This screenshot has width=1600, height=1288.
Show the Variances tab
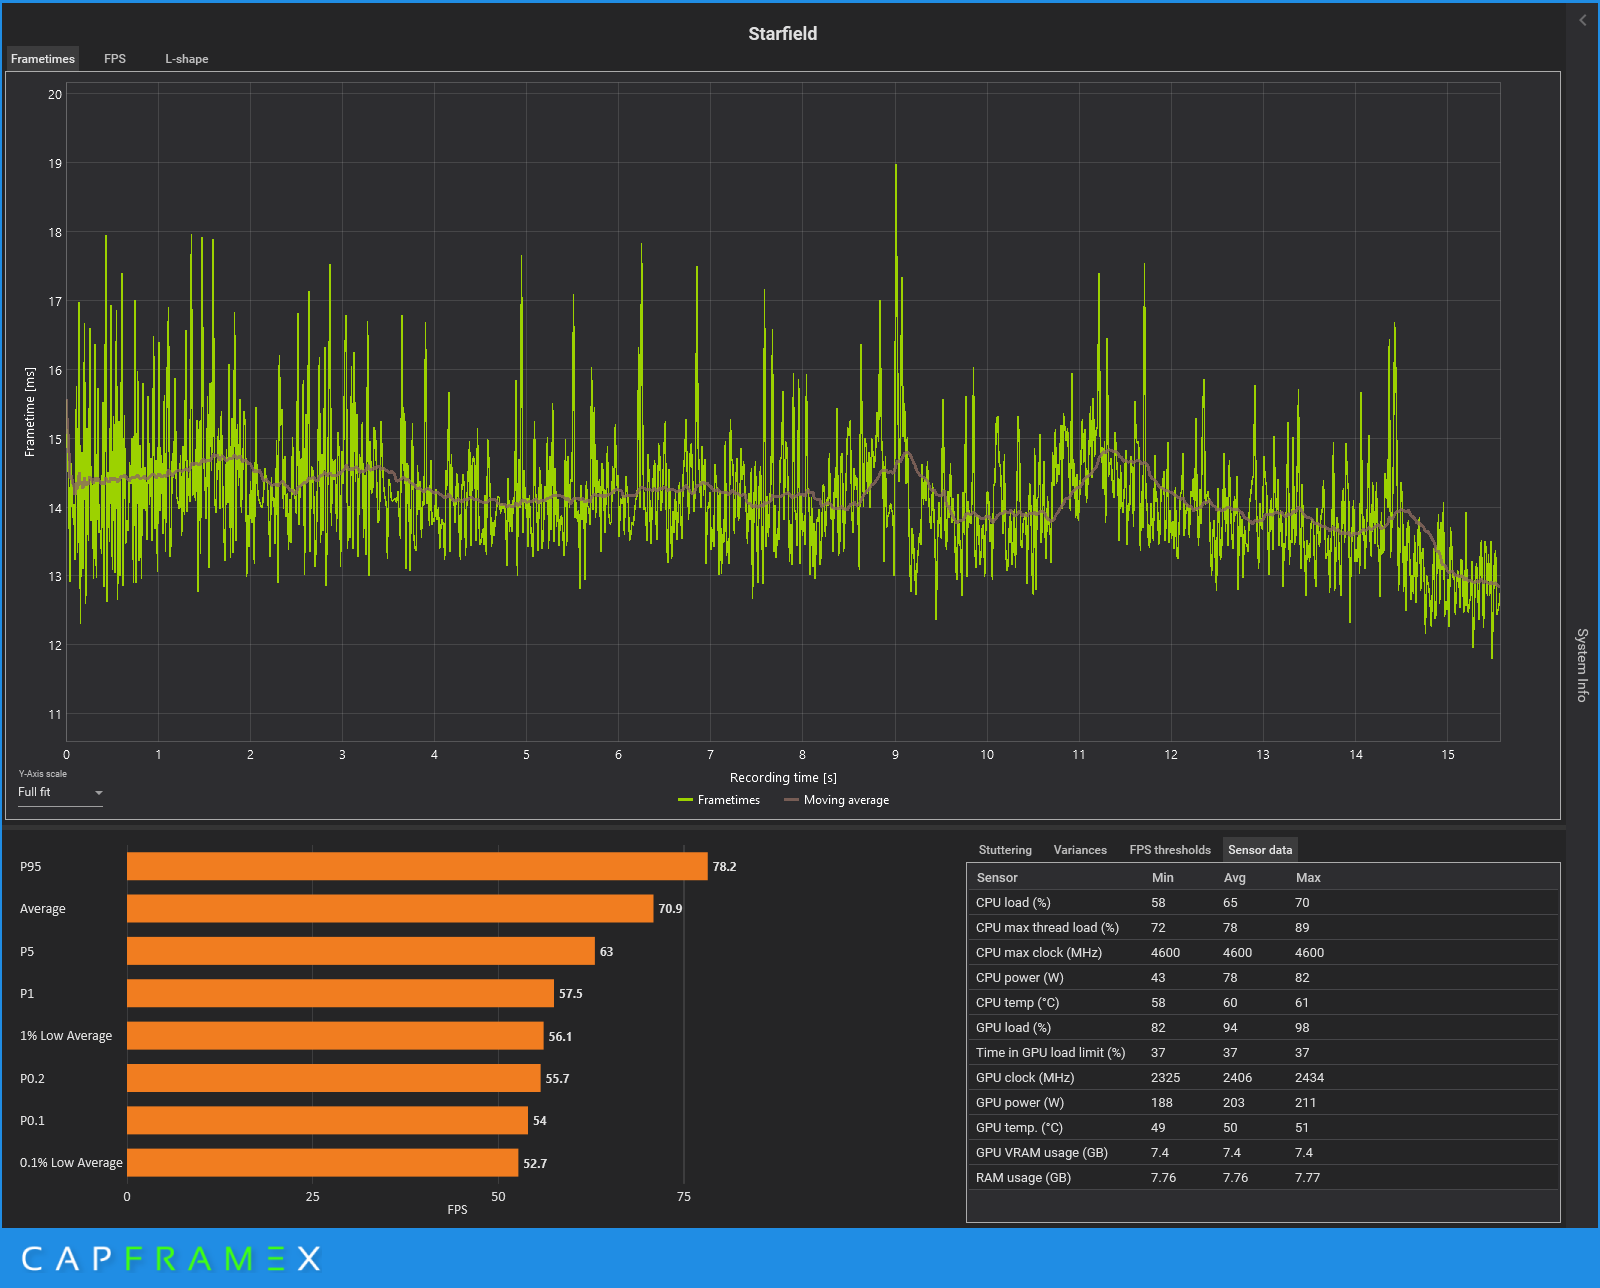point(1080,850)
